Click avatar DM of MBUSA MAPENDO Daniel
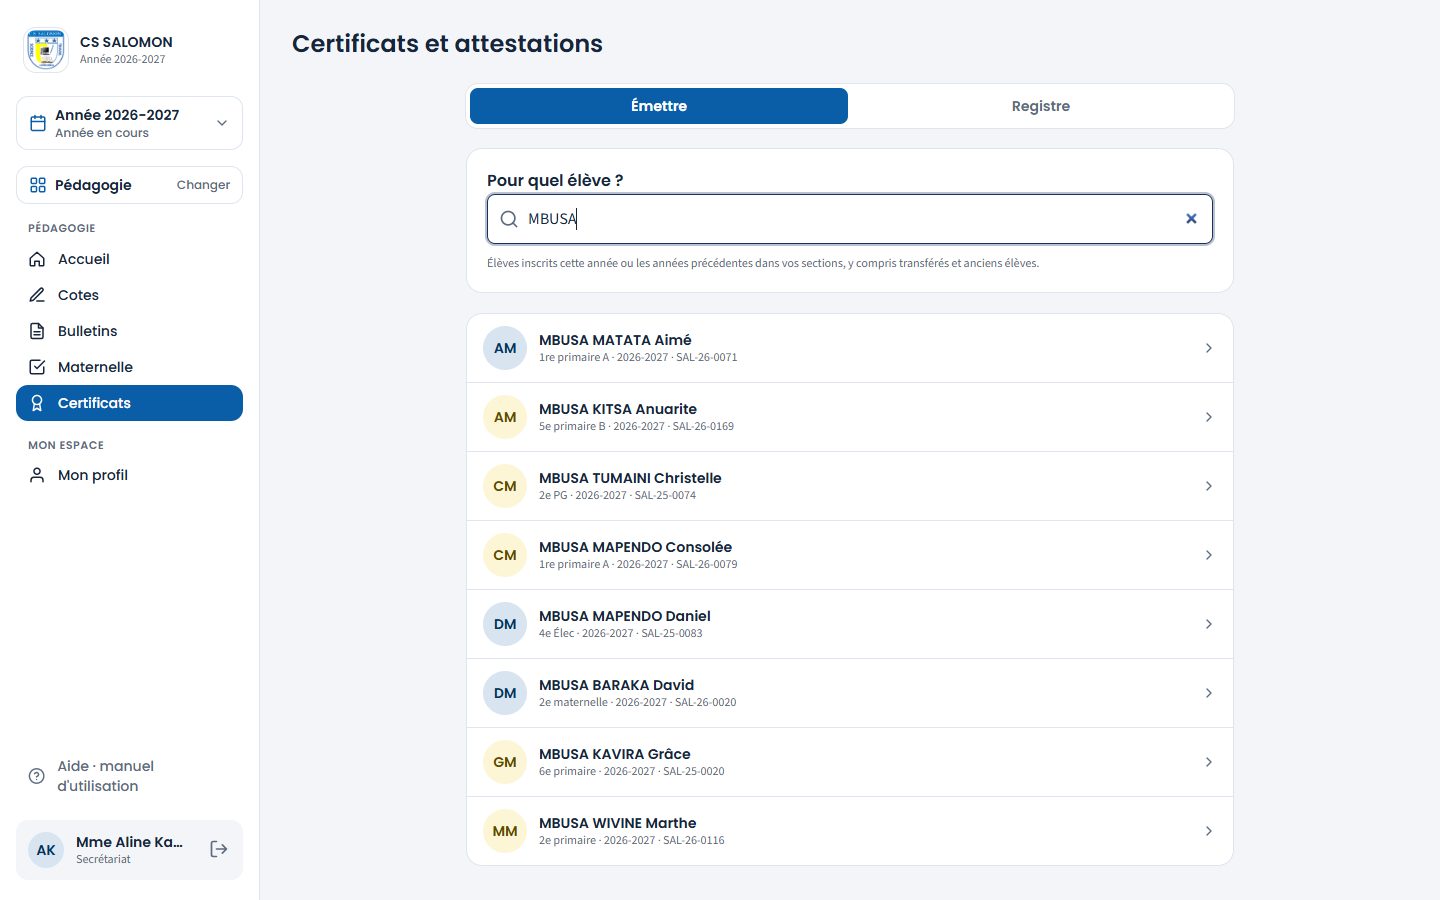Image resolution: width=1440 pixels, height=900 pixels. (505, 624)
